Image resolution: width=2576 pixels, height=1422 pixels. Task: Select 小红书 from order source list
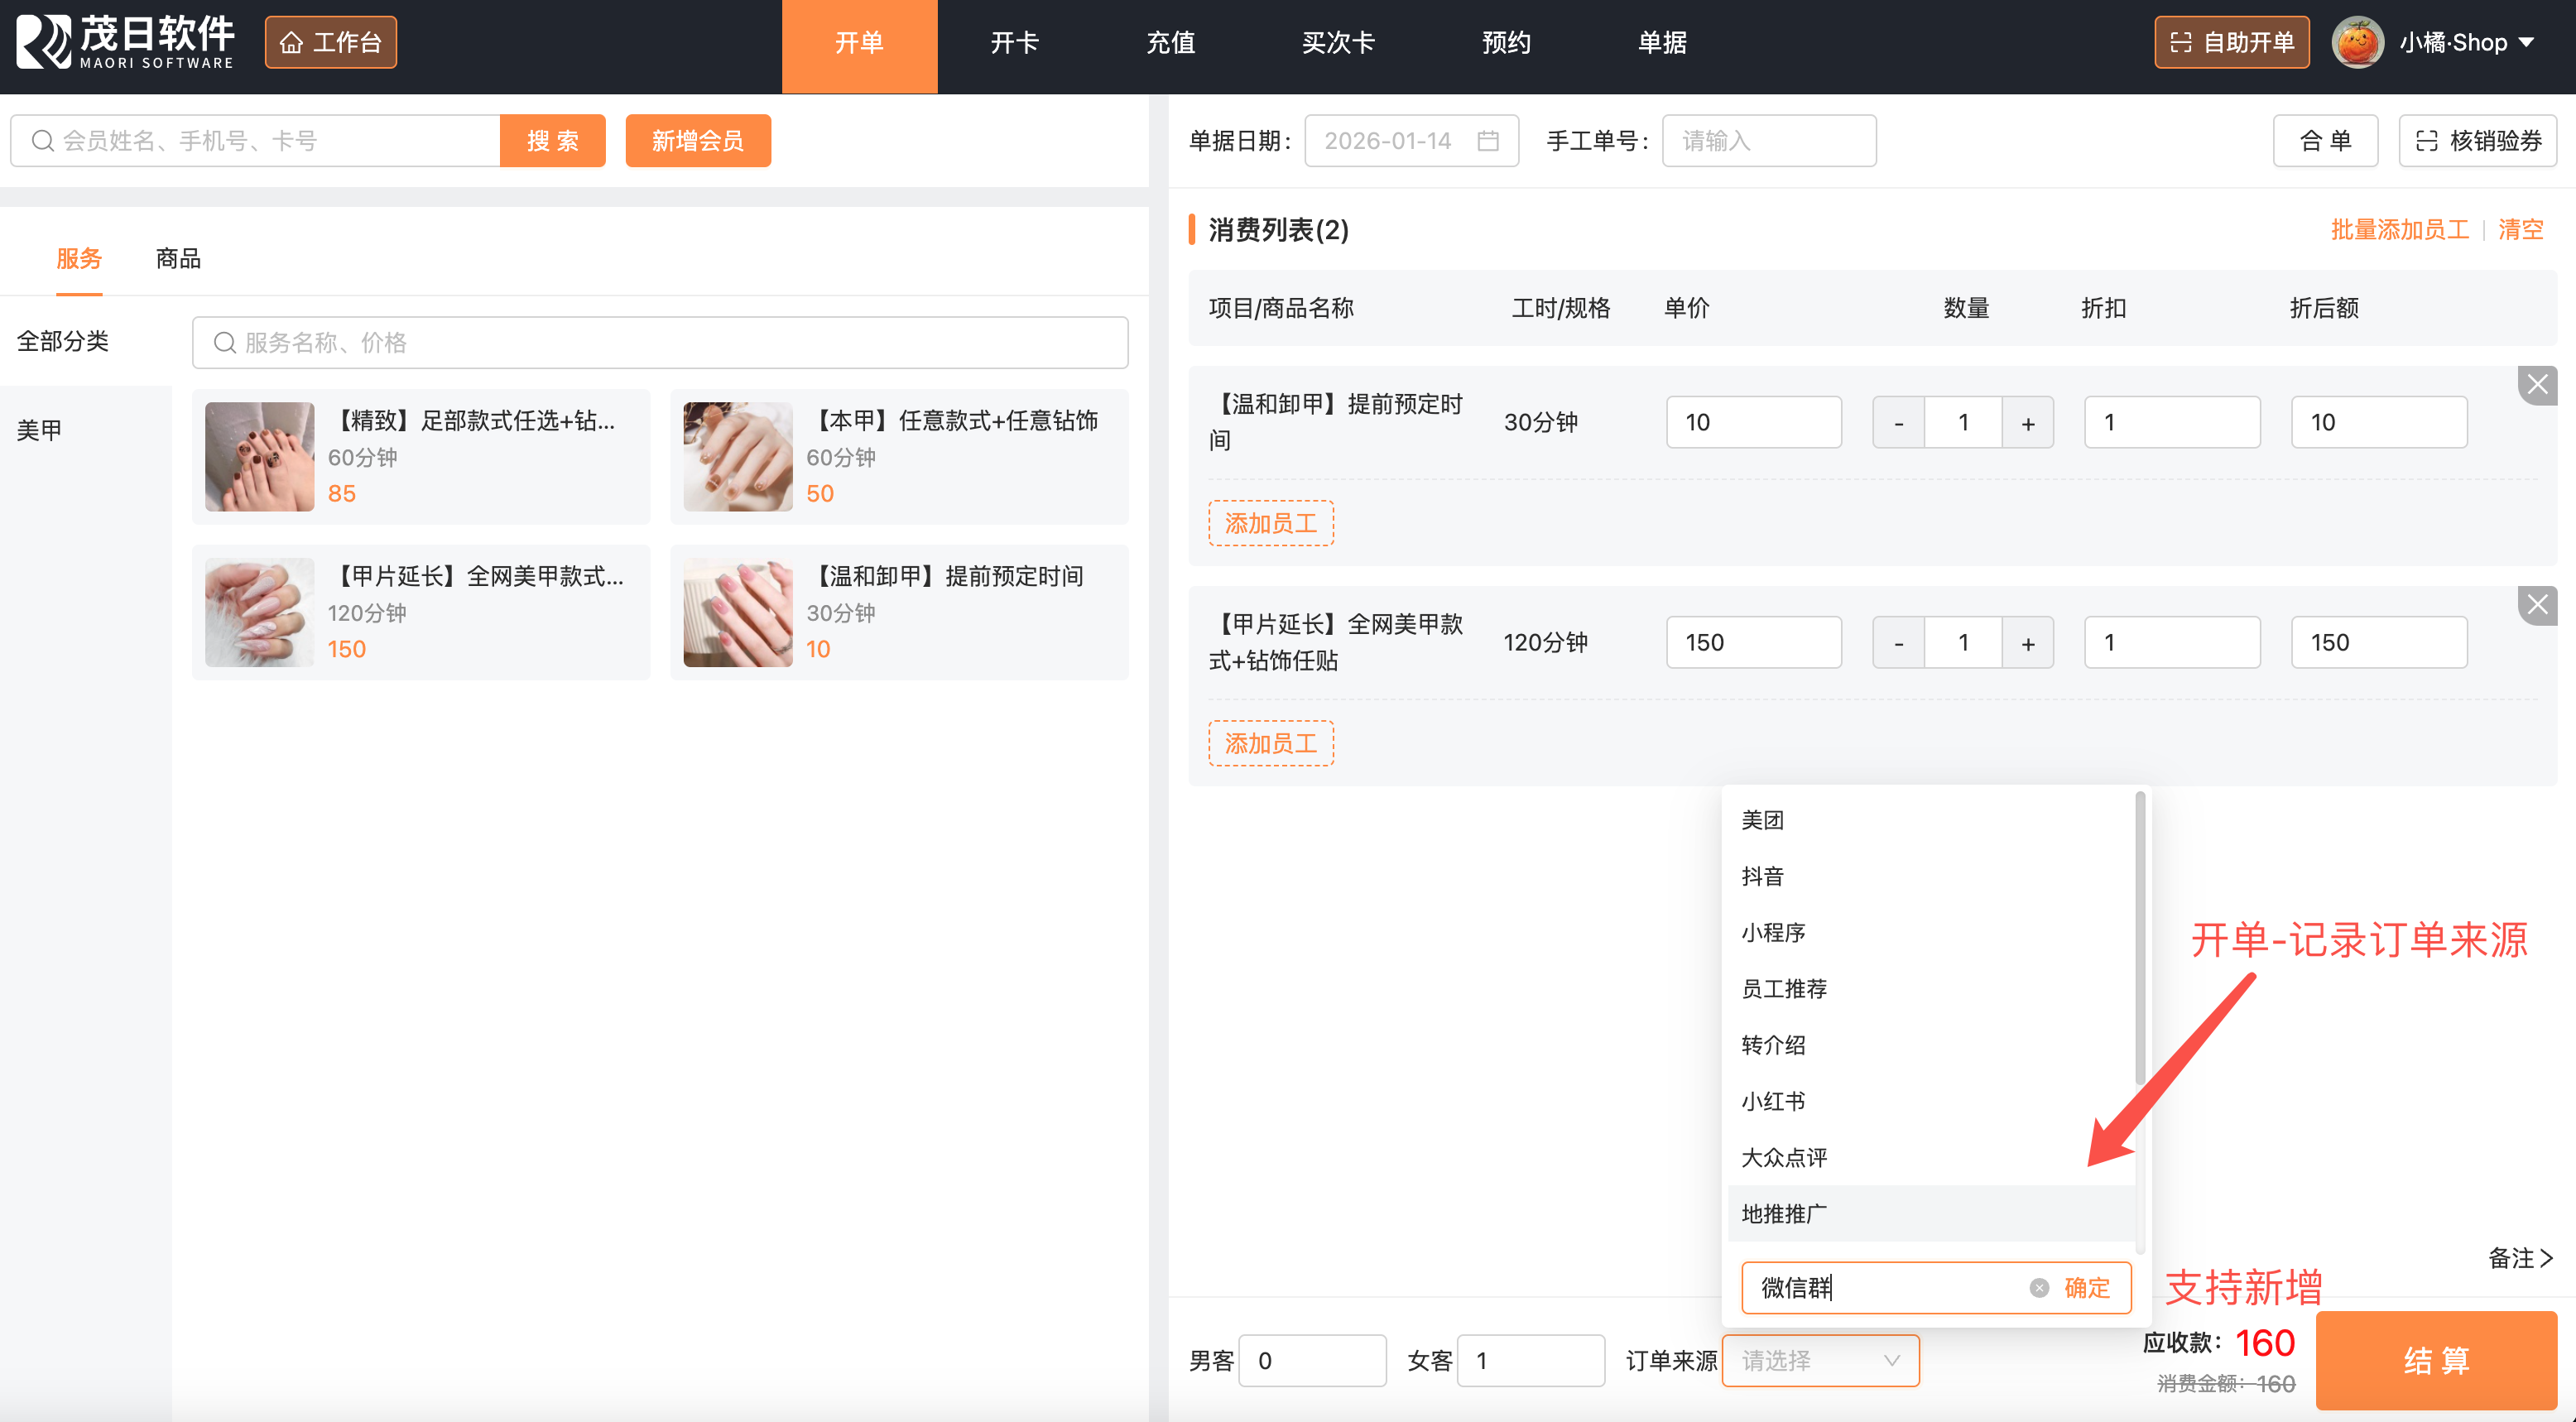[1773, 1101]
